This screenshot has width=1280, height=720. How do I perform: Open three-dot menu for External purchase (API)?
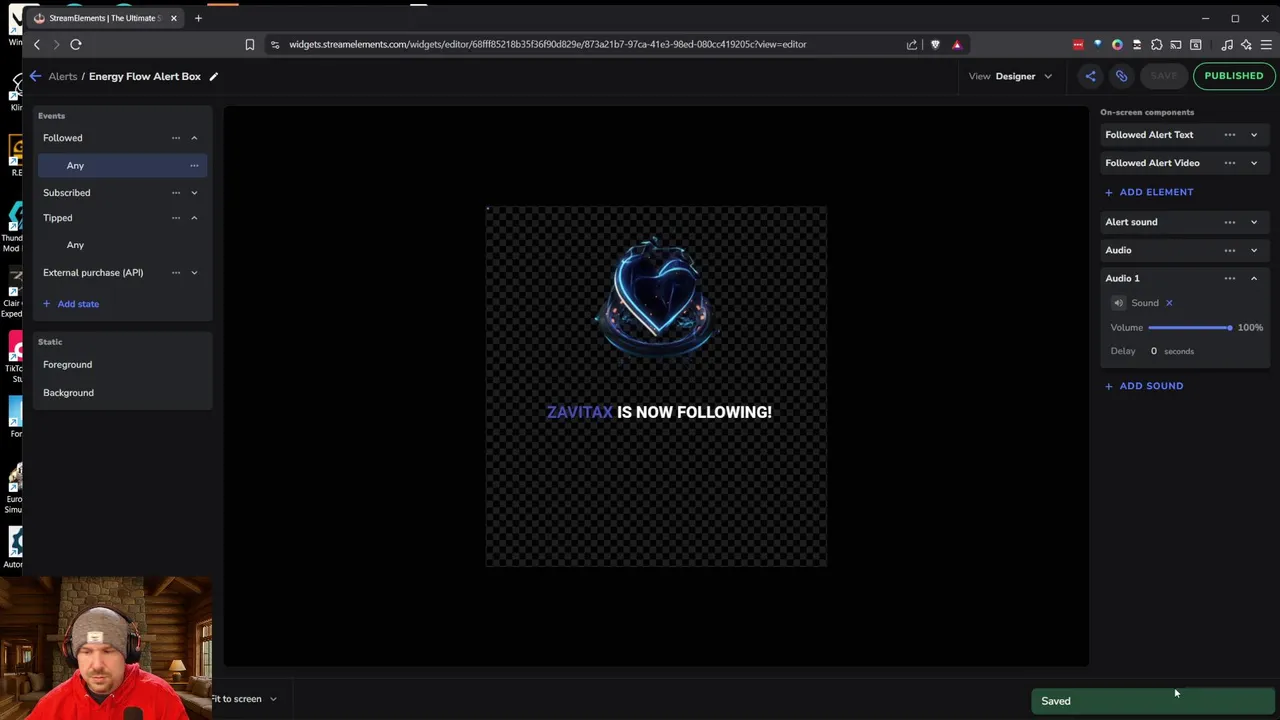pos(176,273)
